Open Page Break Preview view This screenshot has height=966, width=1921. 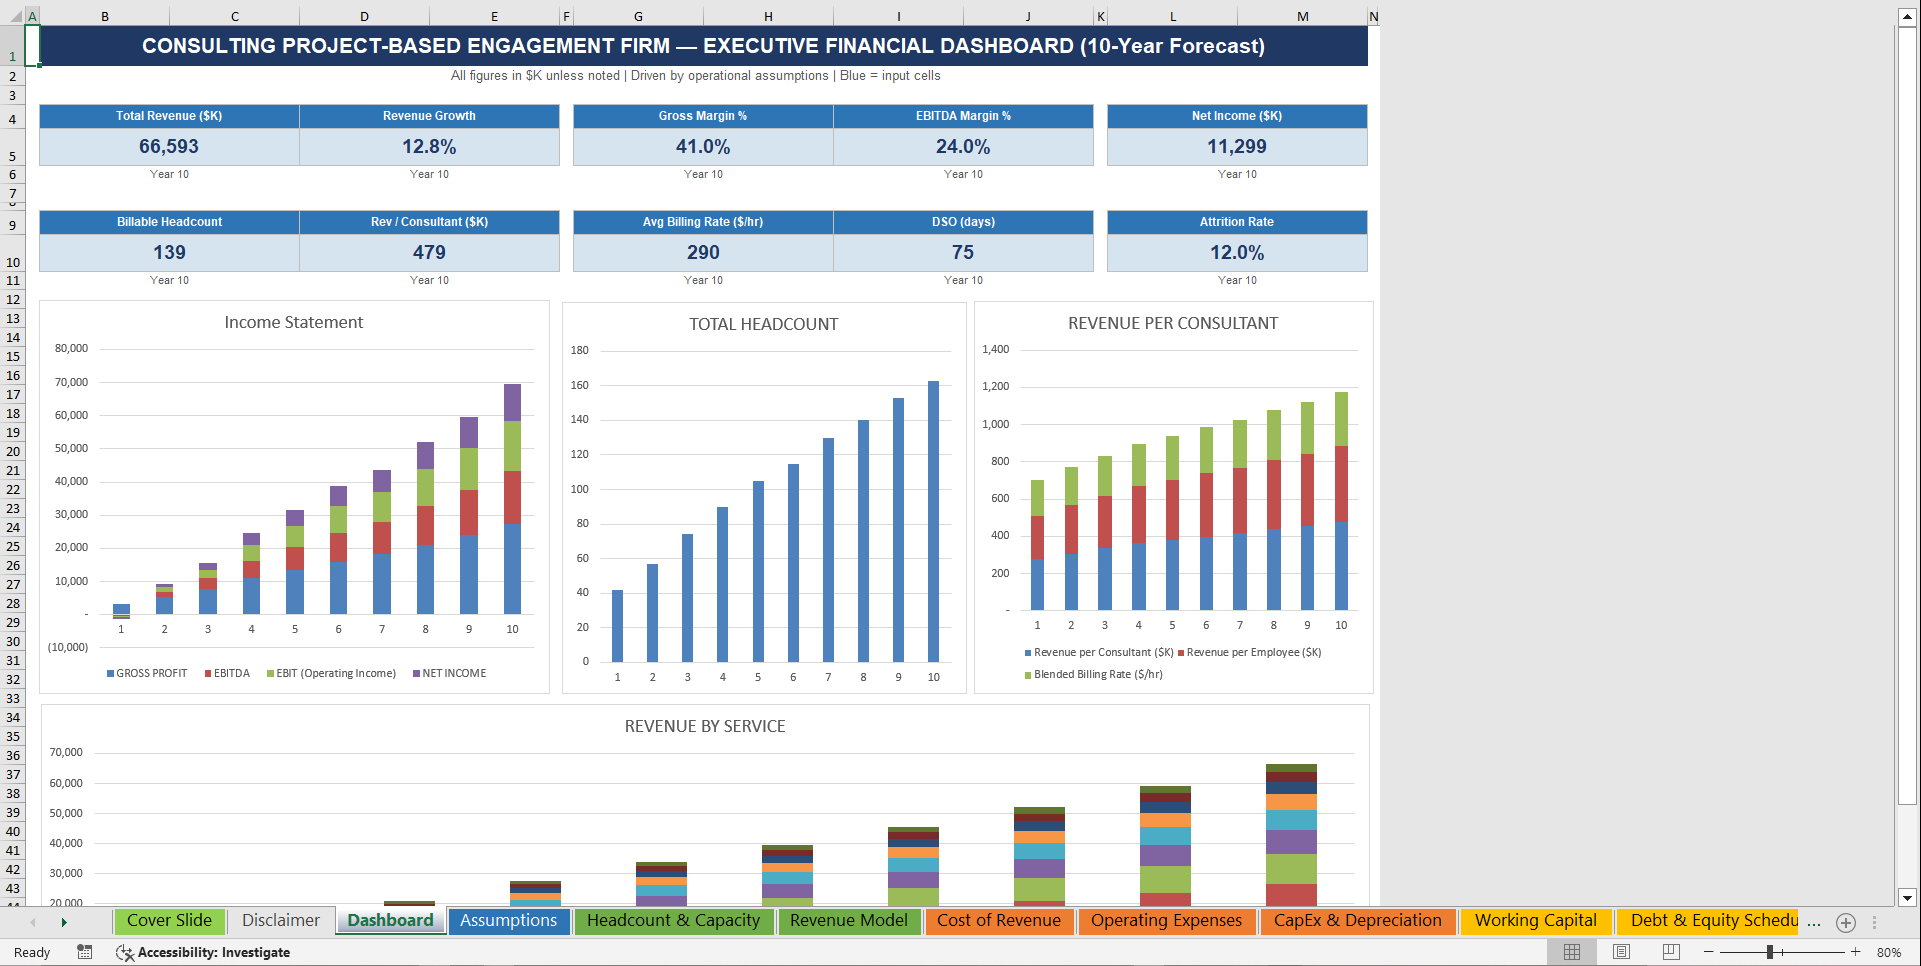pyautogui.click(x=1666, y=951)
